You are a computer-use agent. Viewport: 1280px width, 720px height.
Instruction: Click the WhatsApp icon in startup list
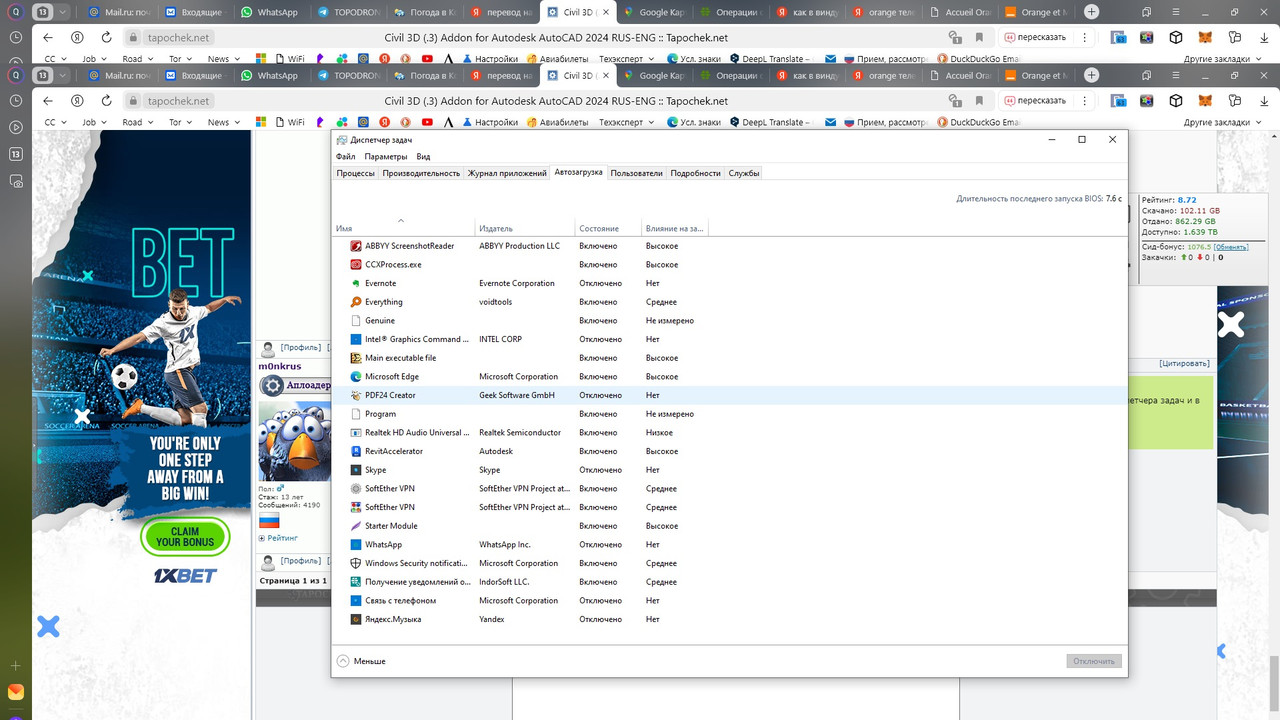coord(355,544)
